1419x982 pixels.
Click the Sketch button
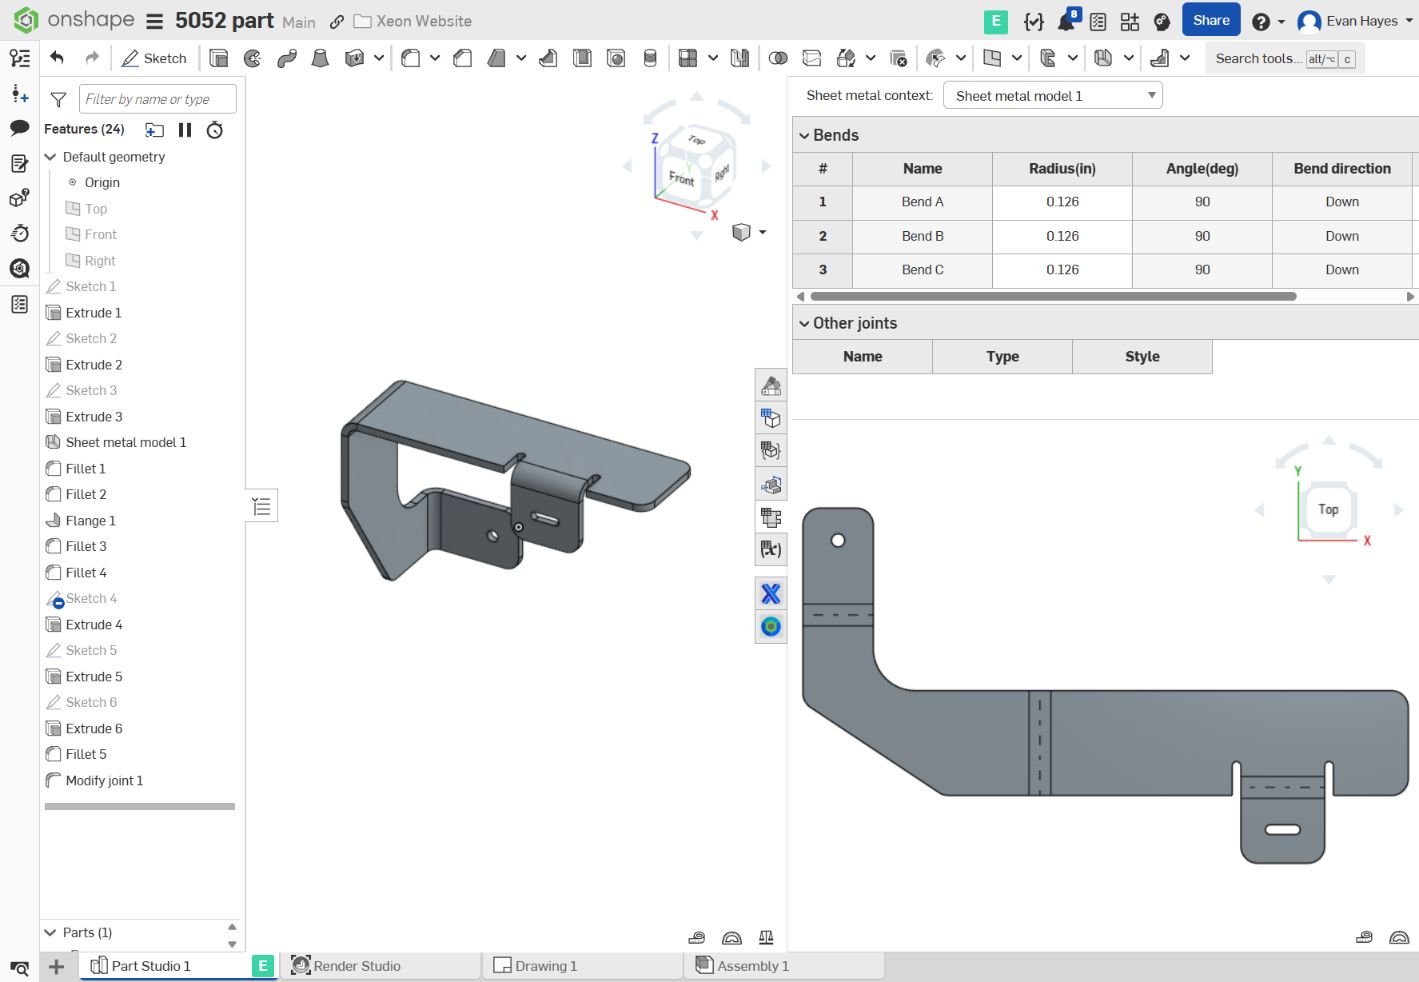click(154, 59)
